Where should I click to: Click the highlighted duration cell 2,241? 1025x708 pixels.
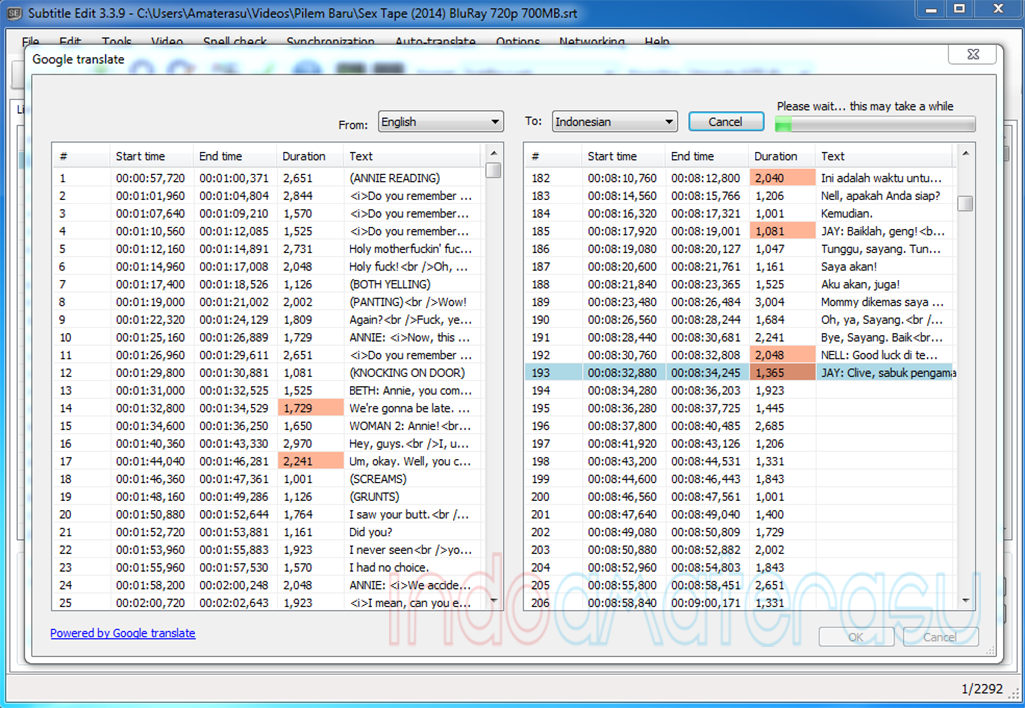[311, 462]
